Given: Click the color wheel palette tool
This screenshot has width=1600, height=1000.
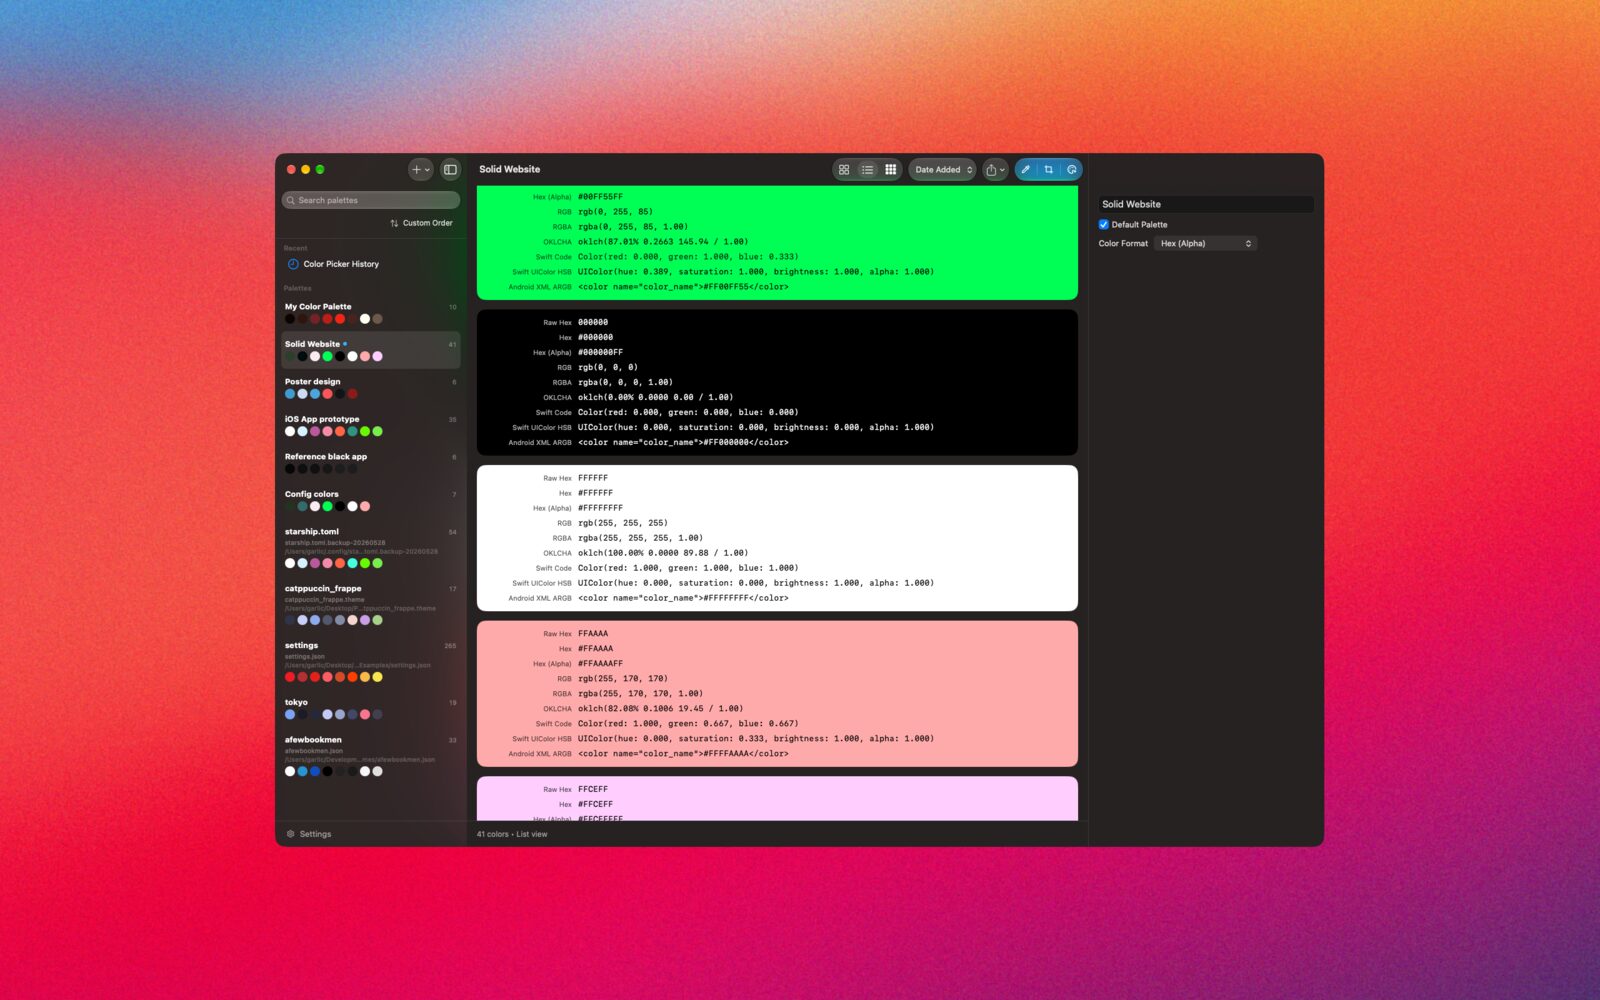Looking at the screenshot, I should click(x=1071, y=170).
